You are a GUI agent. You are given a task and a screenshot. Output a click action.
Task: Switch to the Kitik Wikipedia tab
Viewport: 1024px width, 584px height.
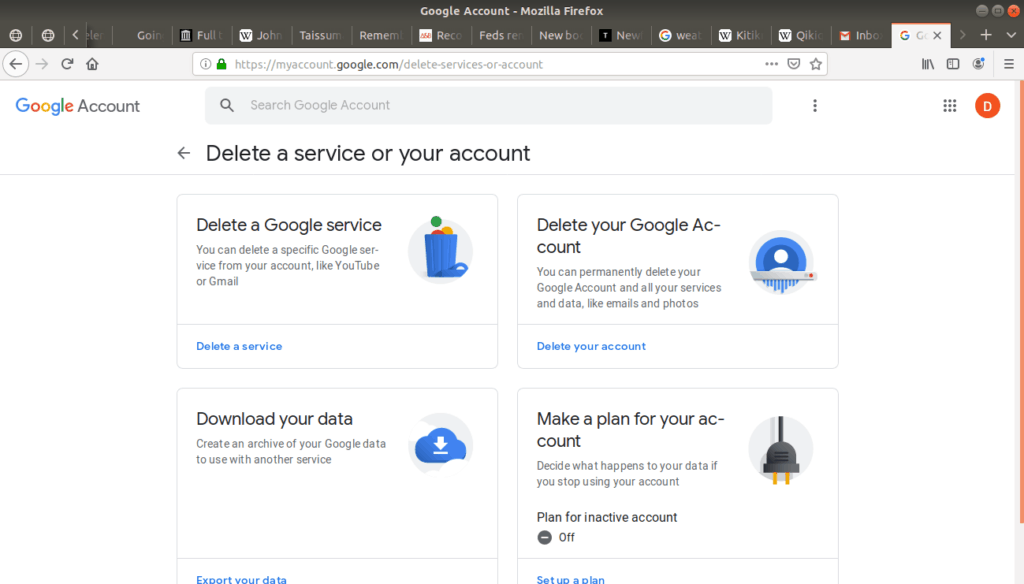click(x=741, y=35)
